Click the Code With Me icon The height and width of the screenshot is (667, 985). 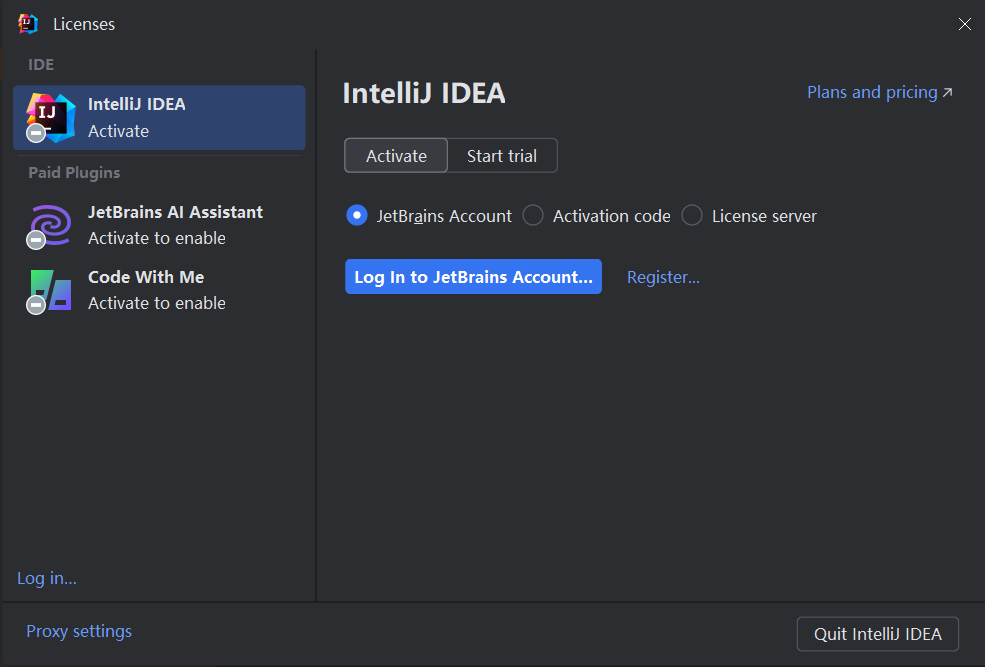[50, 291]
